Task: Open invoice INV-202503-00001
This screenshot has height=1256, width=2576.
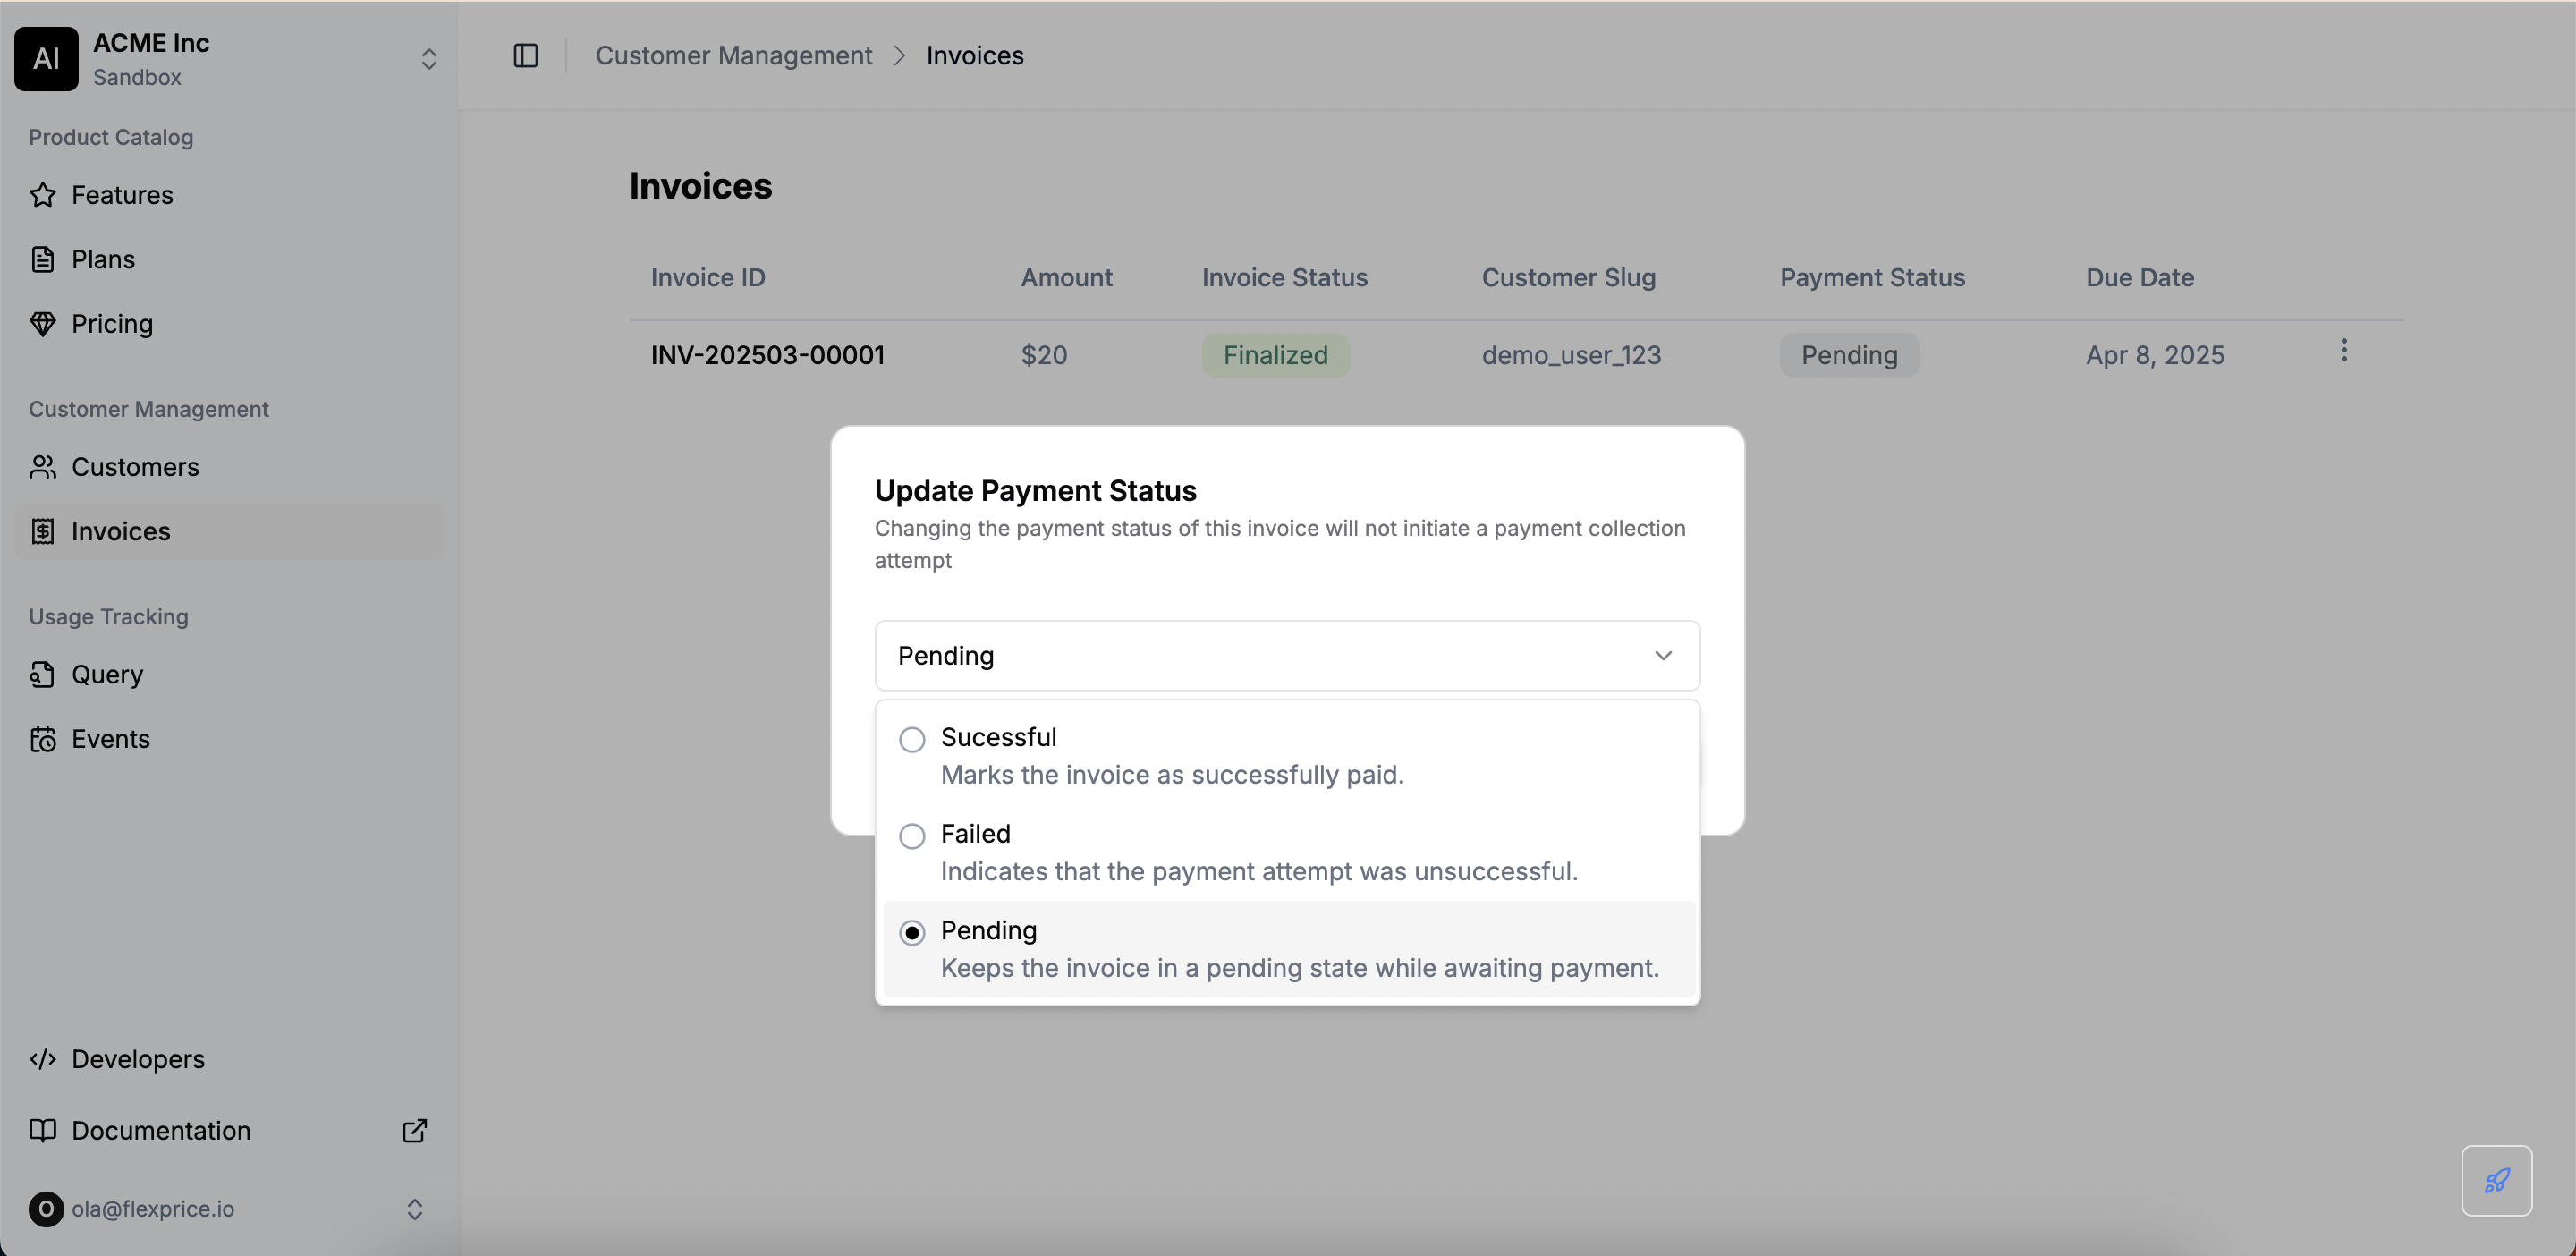Action: (x=767, y=355)
